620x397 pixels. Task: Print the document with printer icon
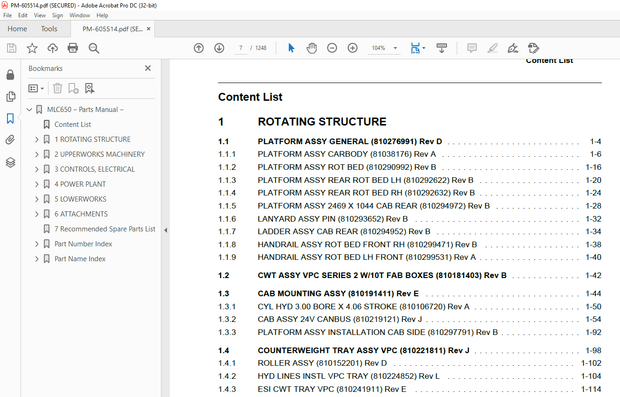pyautogui.click(x=73, y=48)
